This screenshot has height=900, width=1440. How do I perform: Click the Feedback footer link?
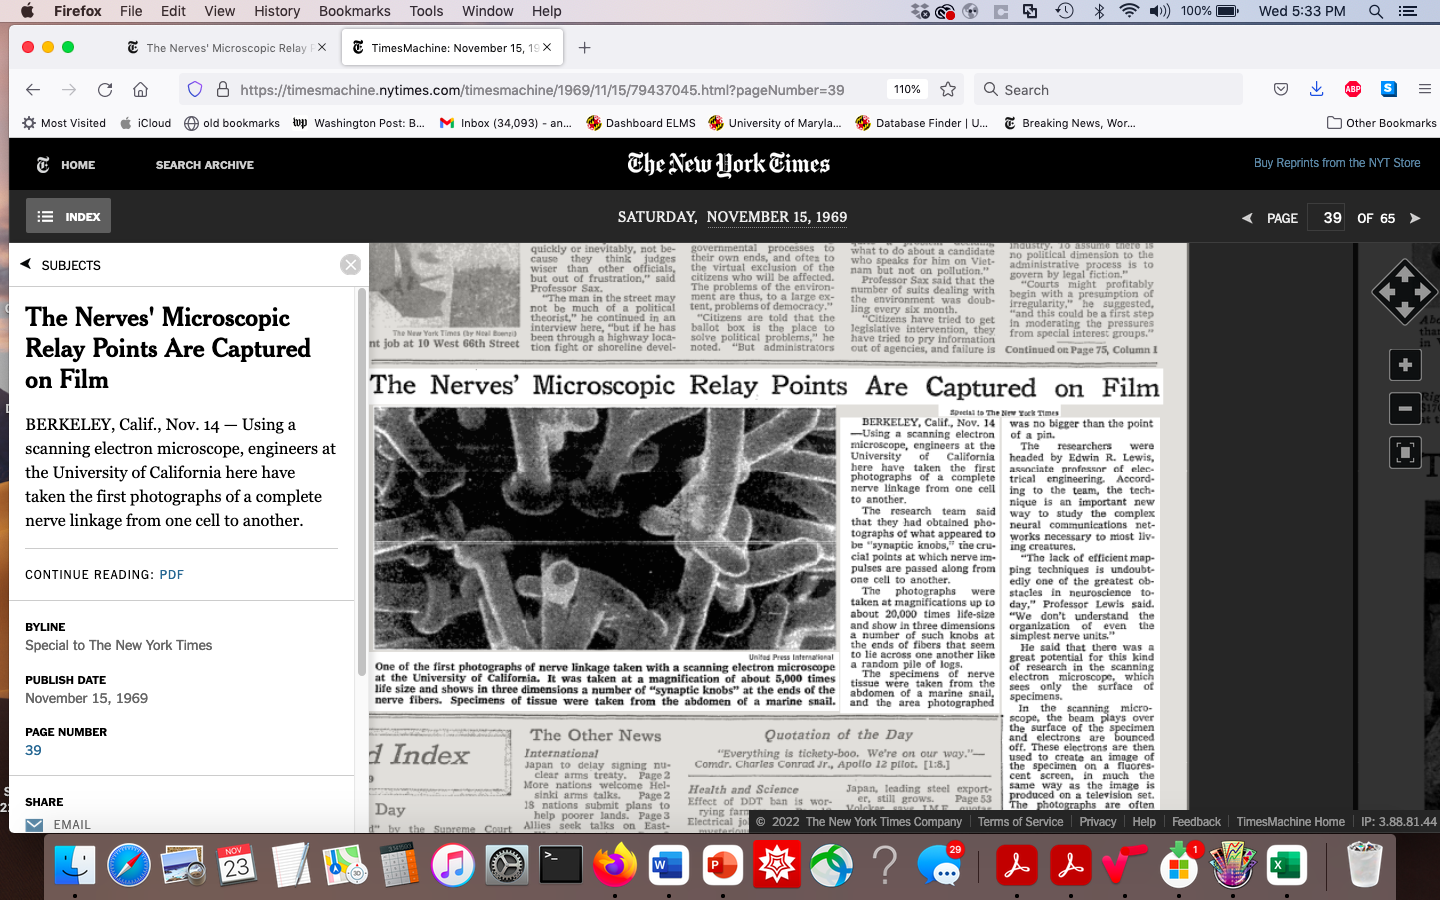1196,822
